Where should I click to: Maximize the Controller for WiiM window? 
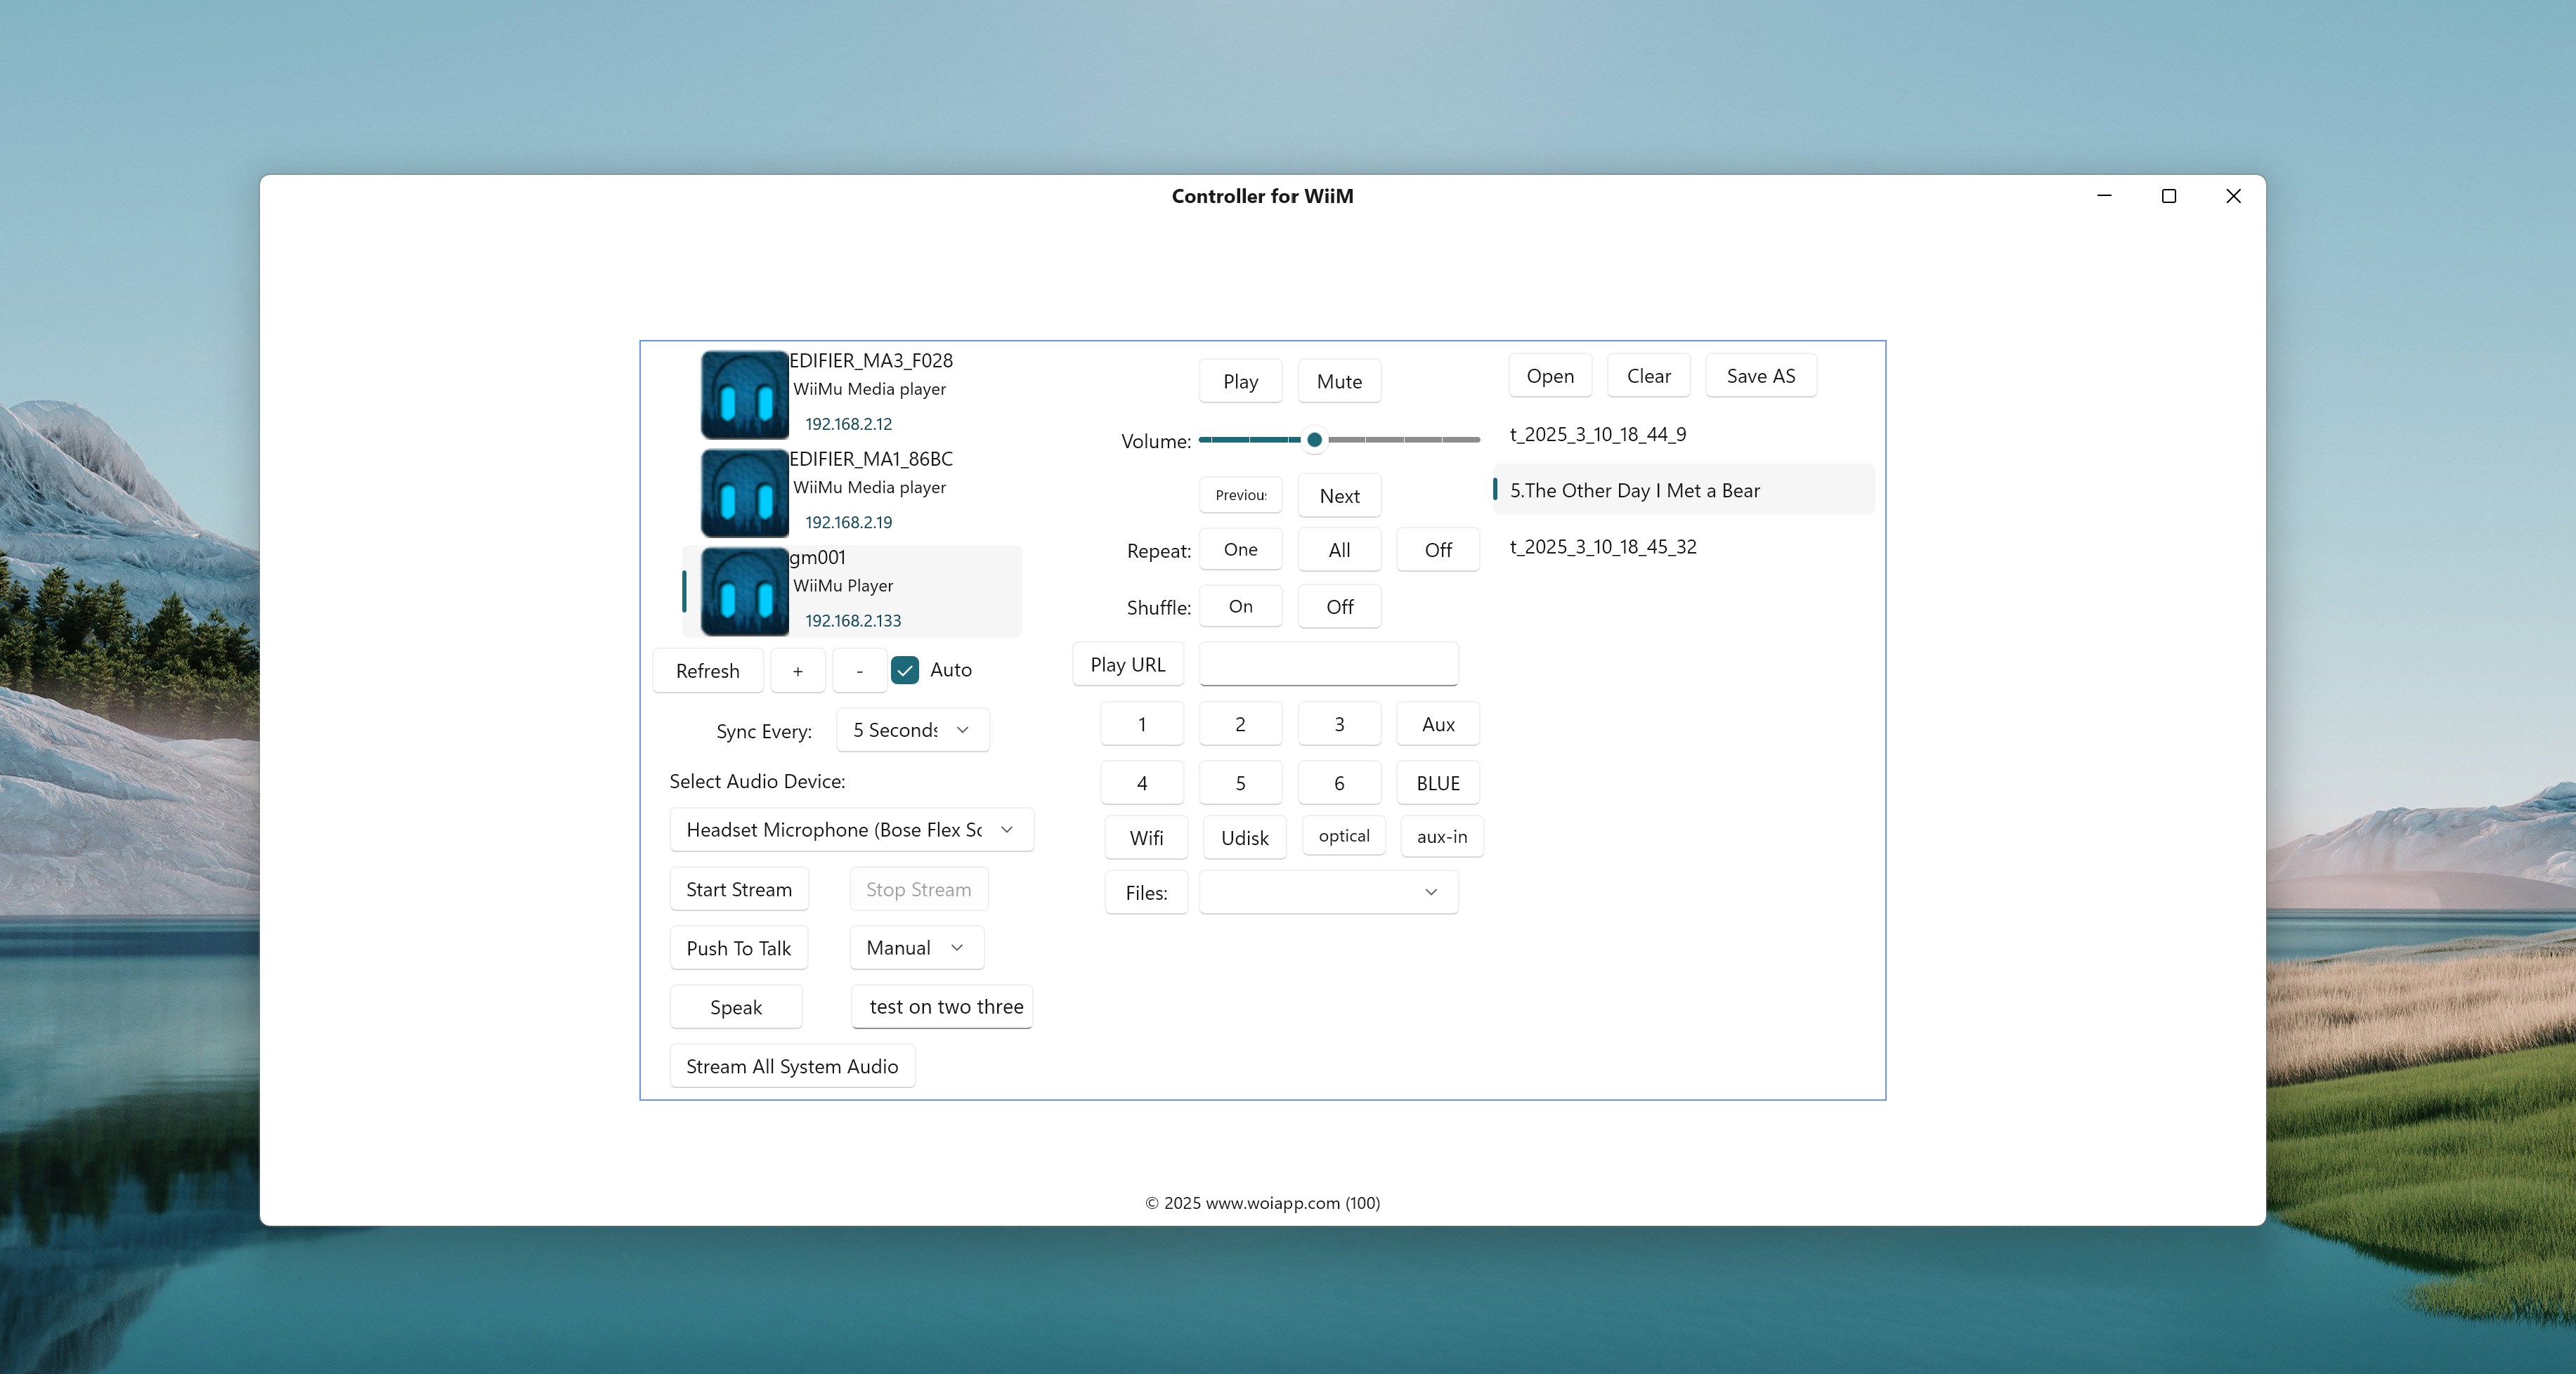click(2168, 196)
